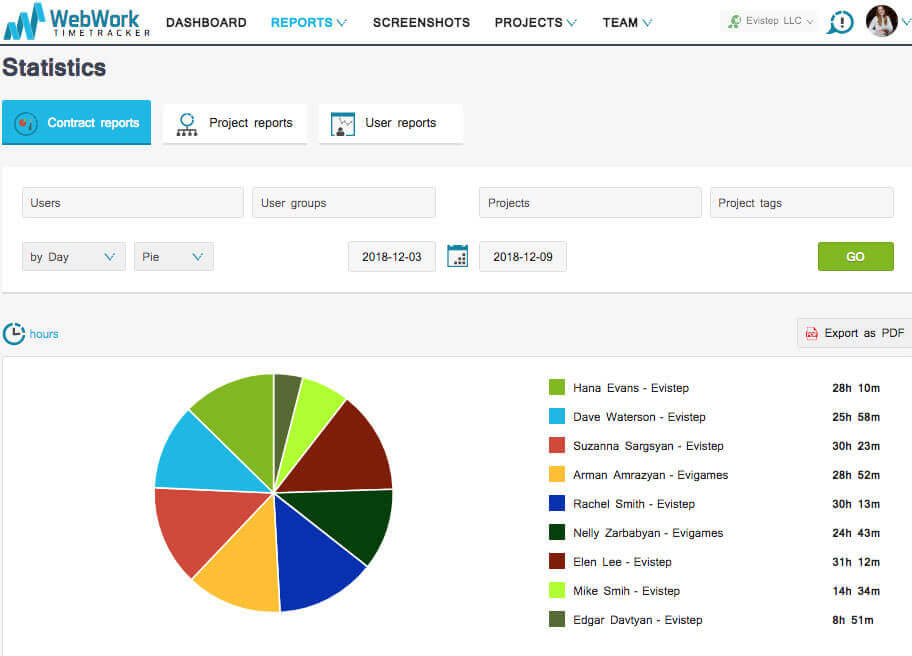Select 'Hana Evans - Evistep' legend label

[x=630, y=388]
